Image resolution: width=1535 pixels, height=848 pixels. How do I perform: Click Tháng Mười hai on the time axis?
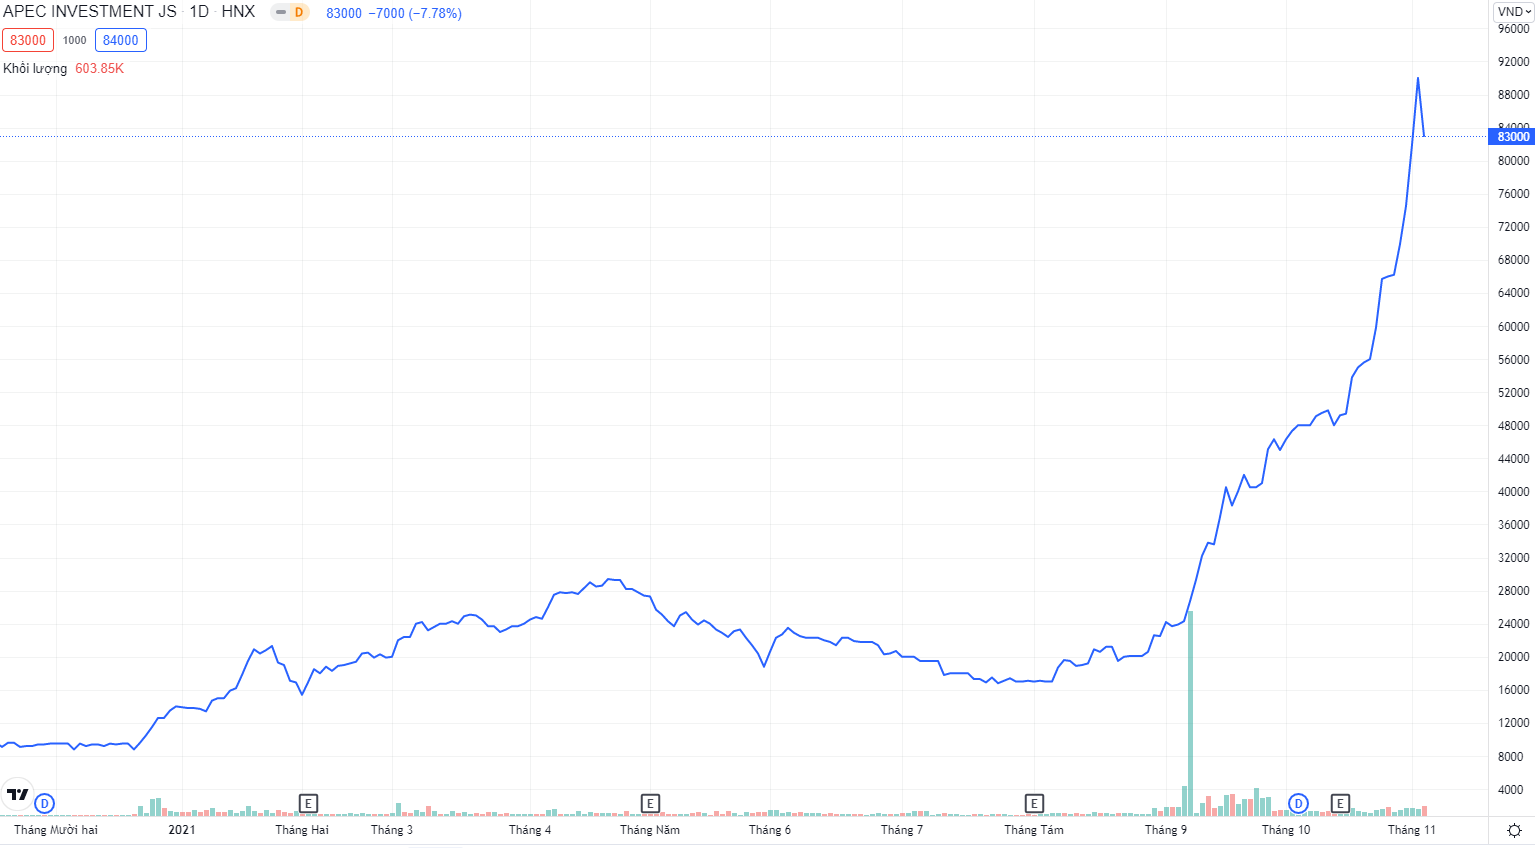(x=56, y=830)
